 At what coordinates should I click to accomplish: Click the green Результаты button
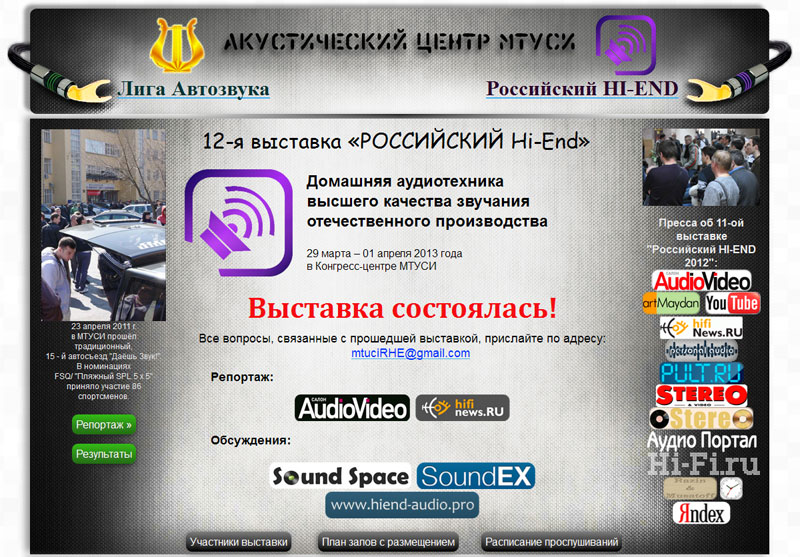(104, 453)
